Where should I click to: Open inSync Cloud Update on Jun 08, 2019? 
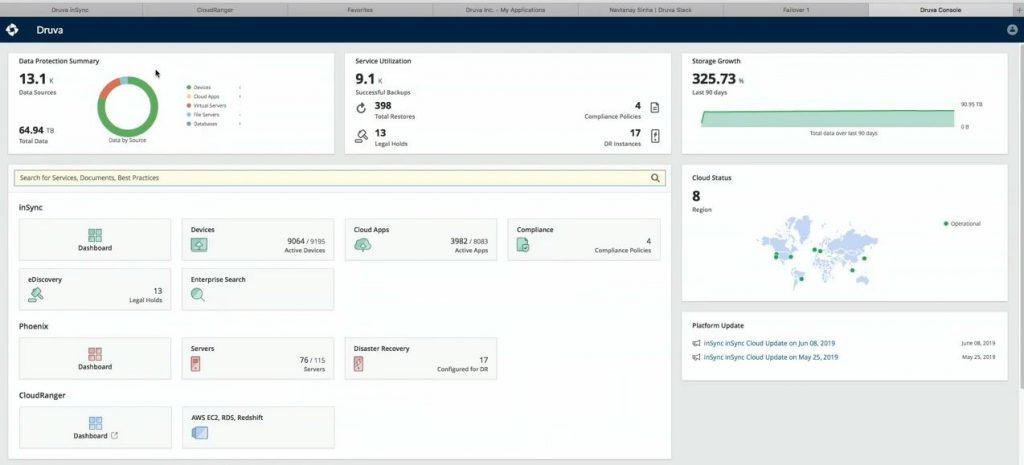click(769, 344)
